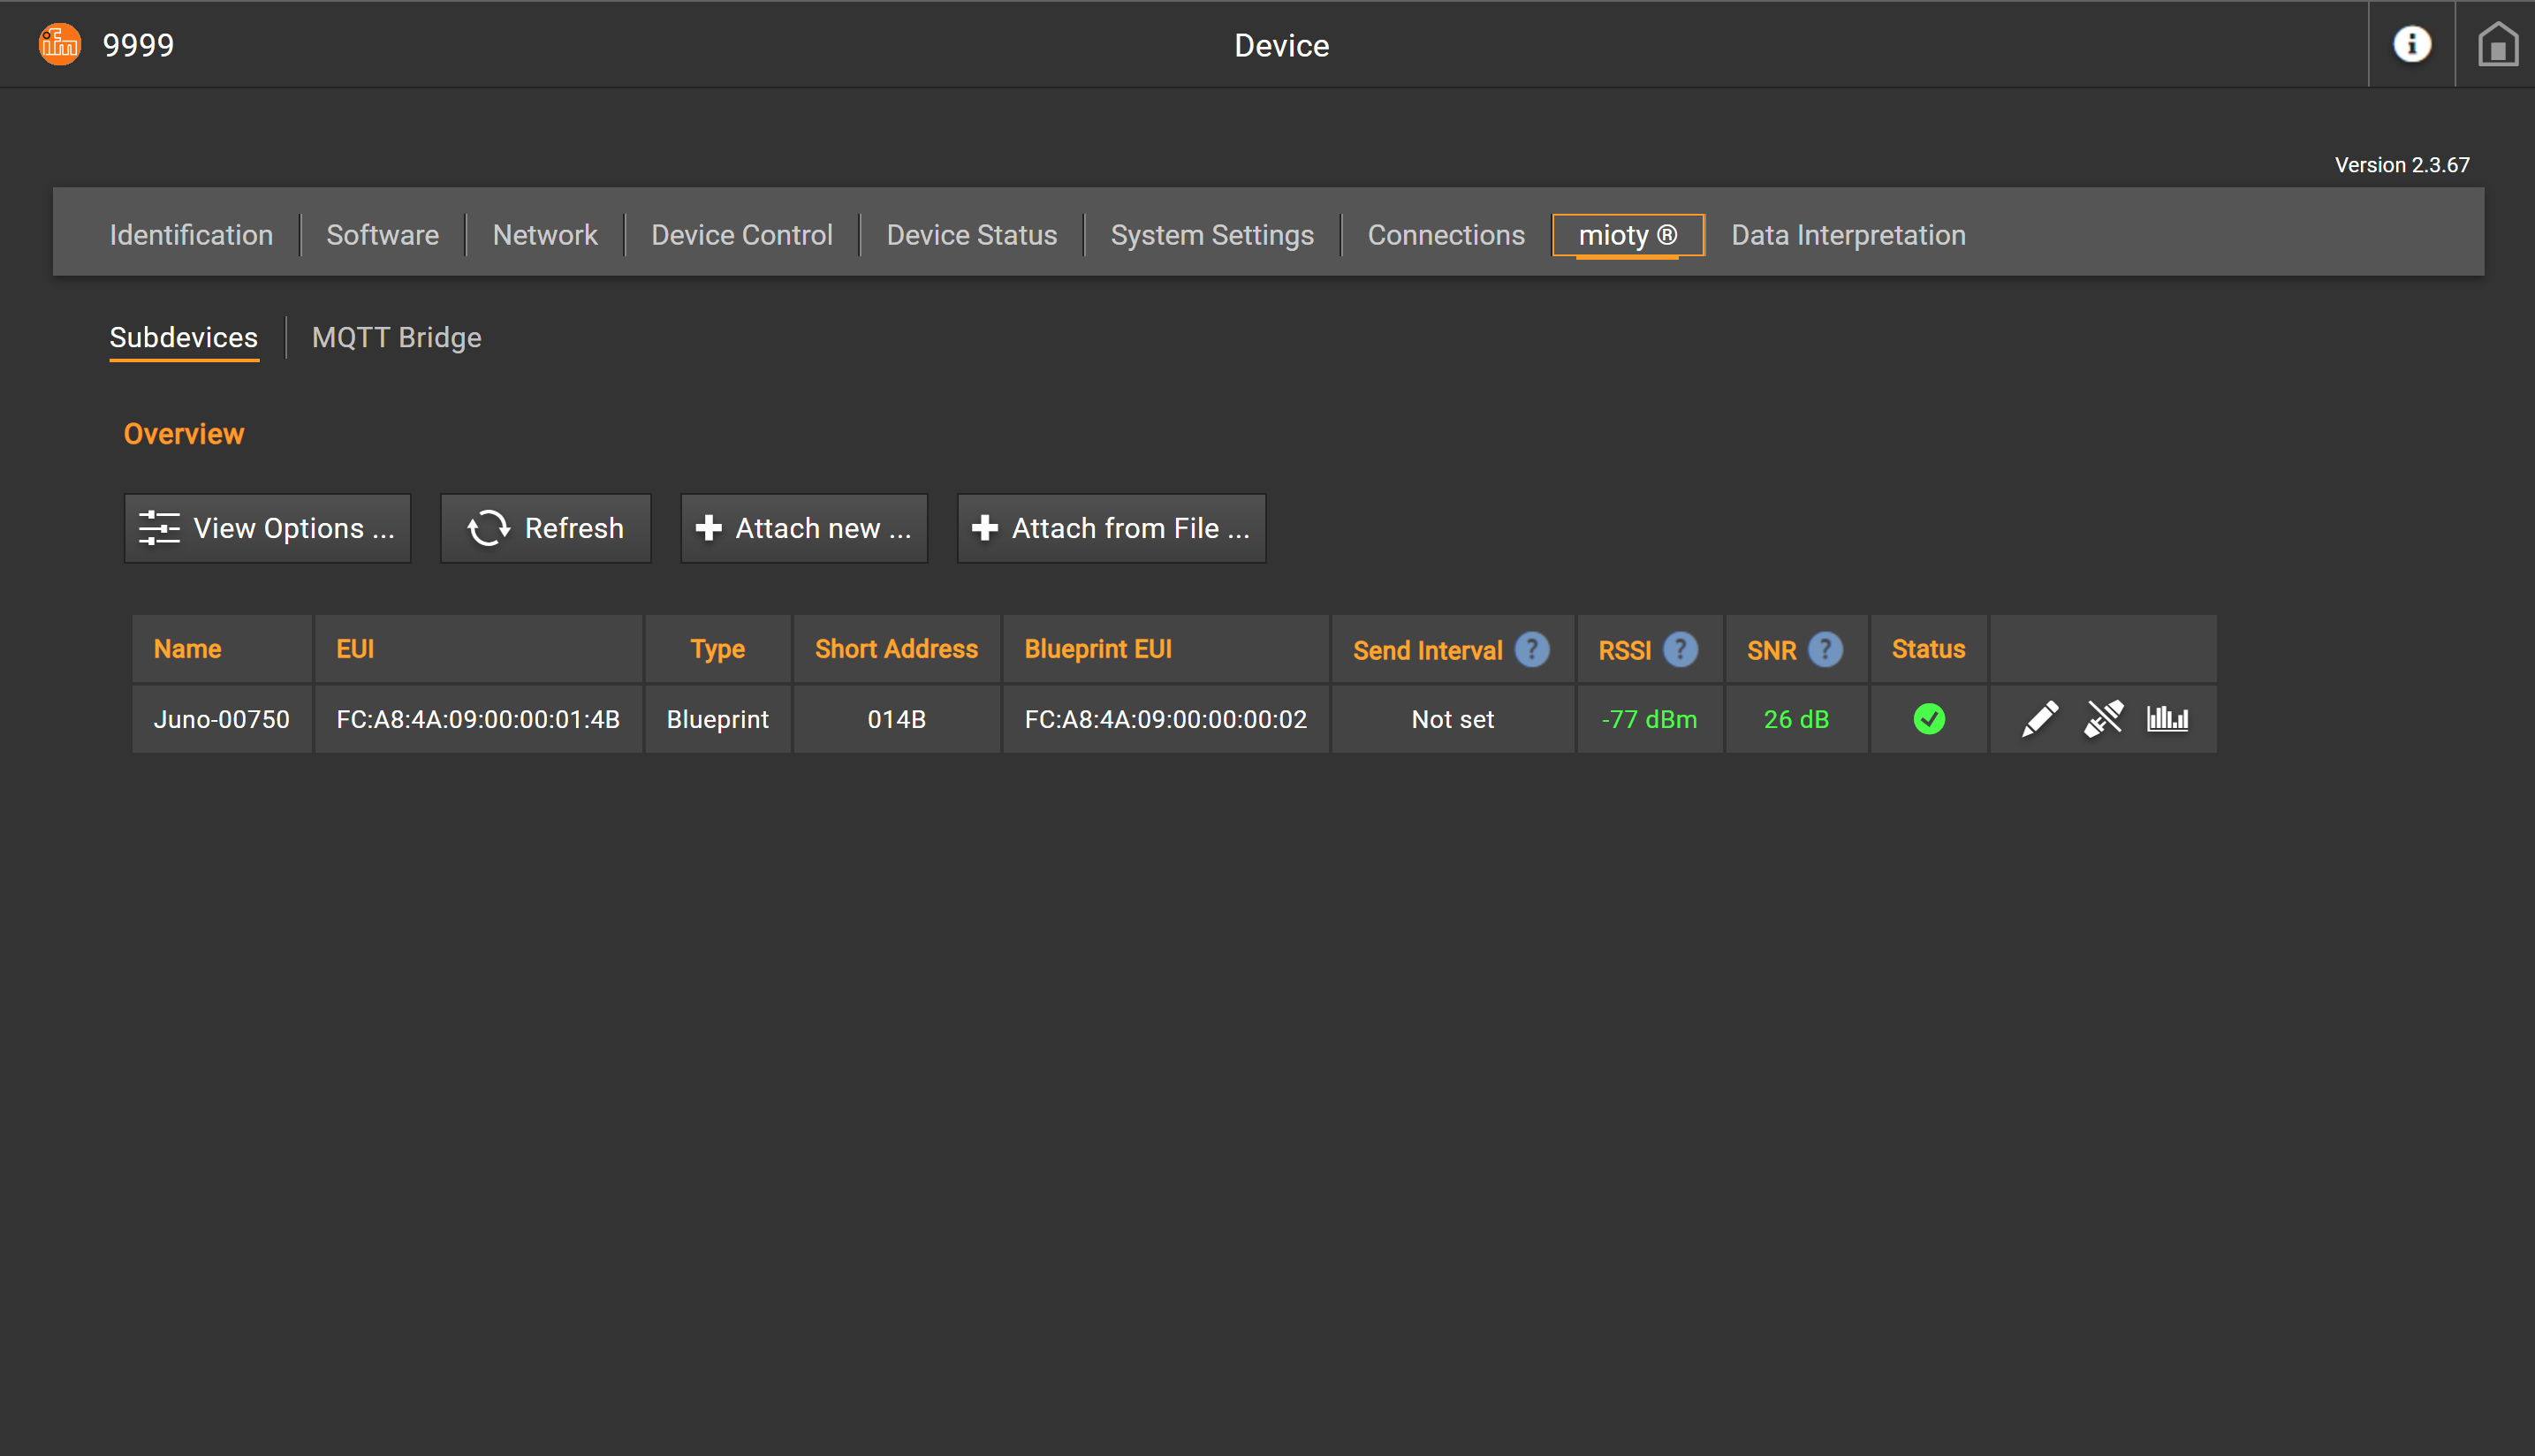2535x1456 pixels.
Task: Click the Blueprint type cell
Action: (x=718, y=719)
